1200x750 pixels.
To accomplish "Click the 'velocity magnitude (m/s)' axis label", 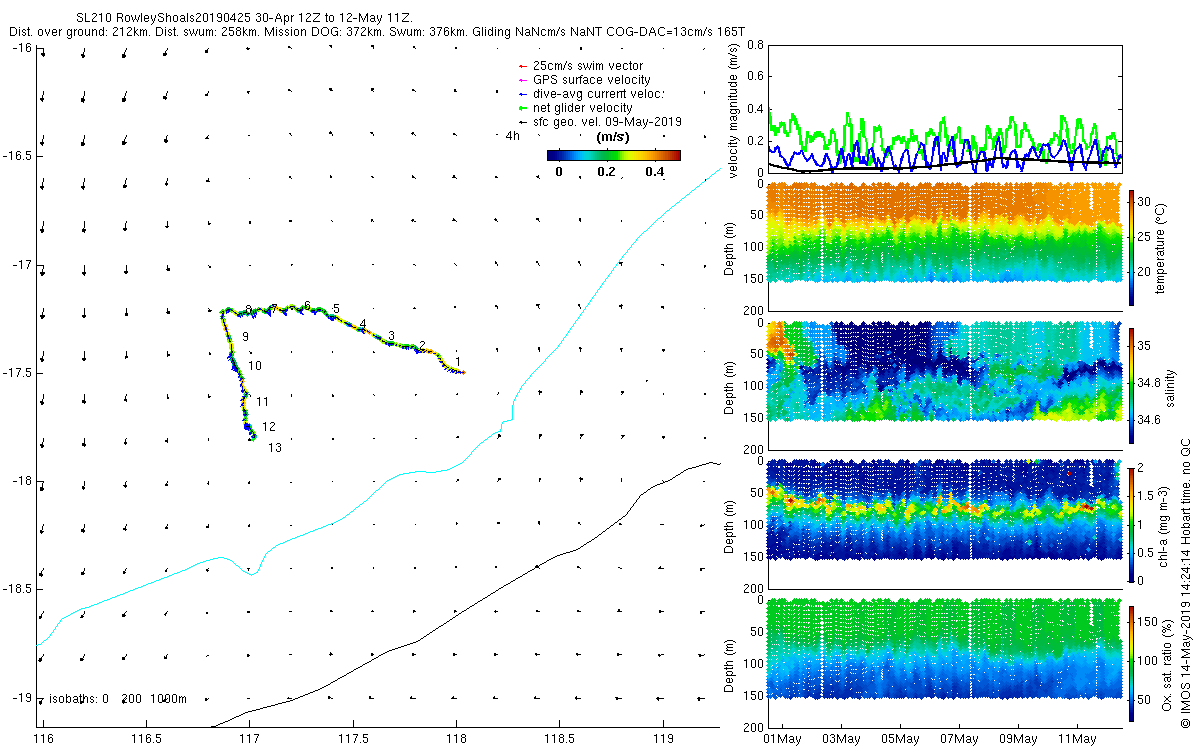I will click(733, 110).
